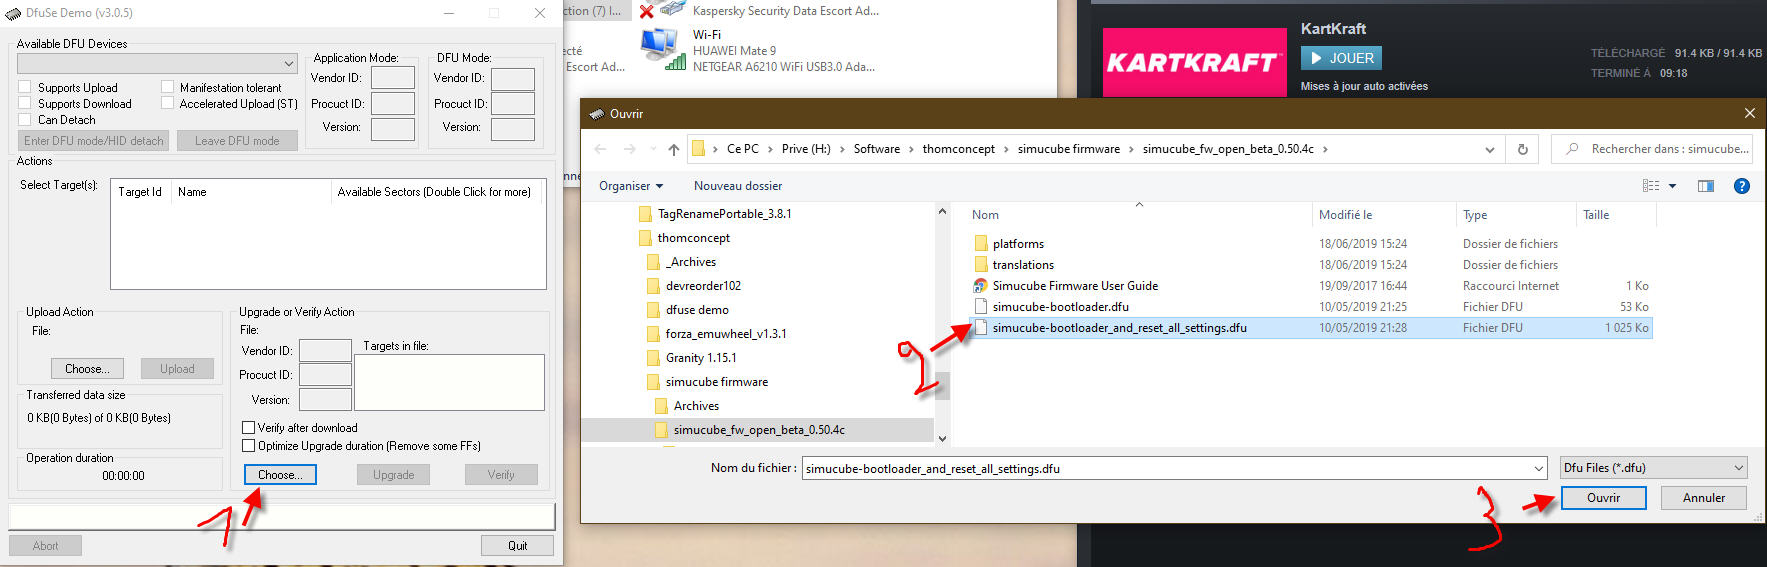Select forza_emuwheel_v1.3.1 folder in tree
1767x567 pixels.
726,334
